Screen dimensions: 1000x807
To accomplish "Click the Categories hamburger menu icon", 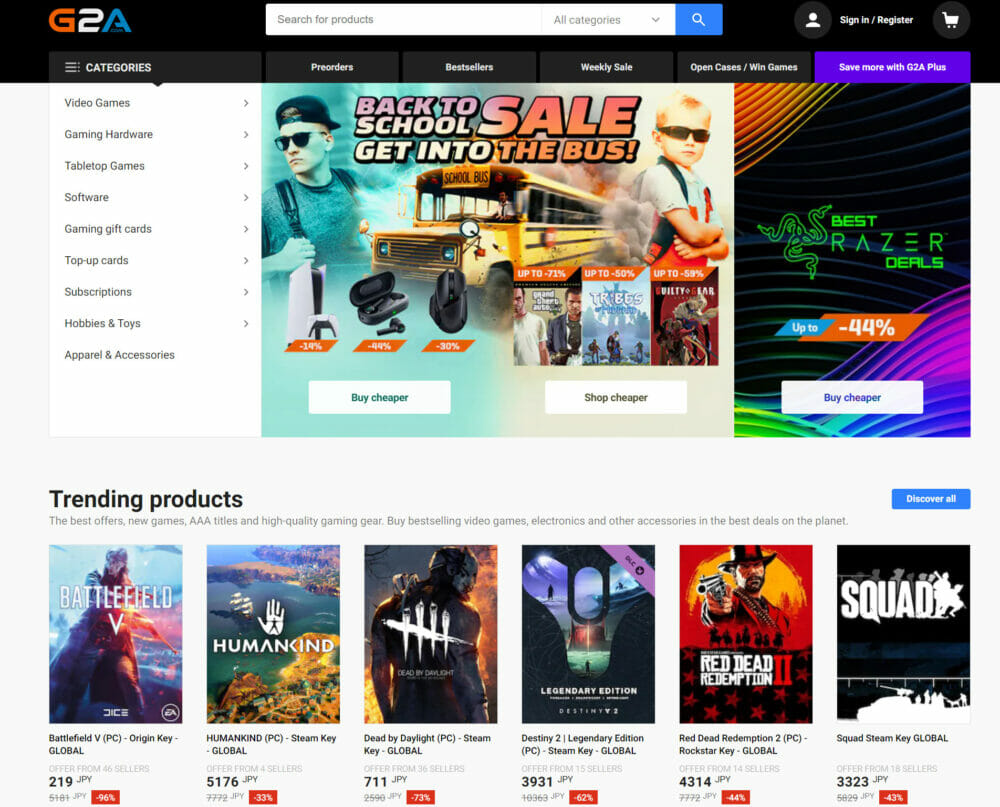I will 72,67.
